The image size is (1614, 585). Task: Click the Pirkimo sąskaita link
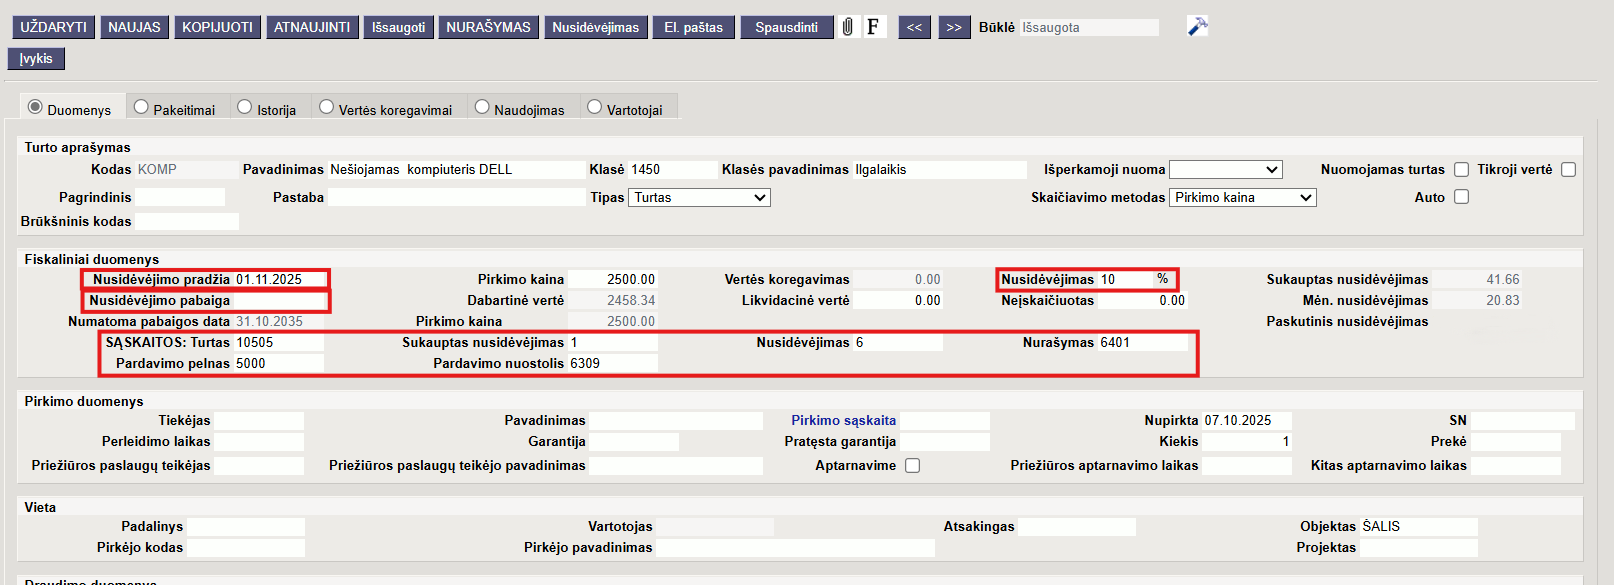[843, 421]
